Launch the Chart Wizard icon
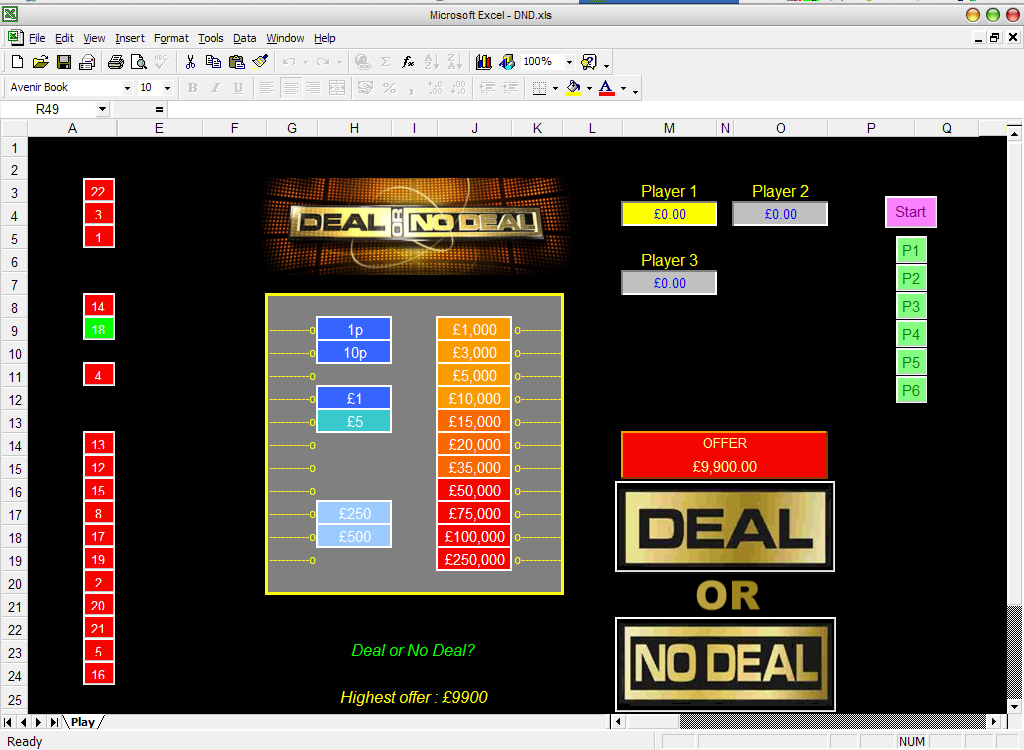This screenshot has height=750, width=1024. point(484,62)
